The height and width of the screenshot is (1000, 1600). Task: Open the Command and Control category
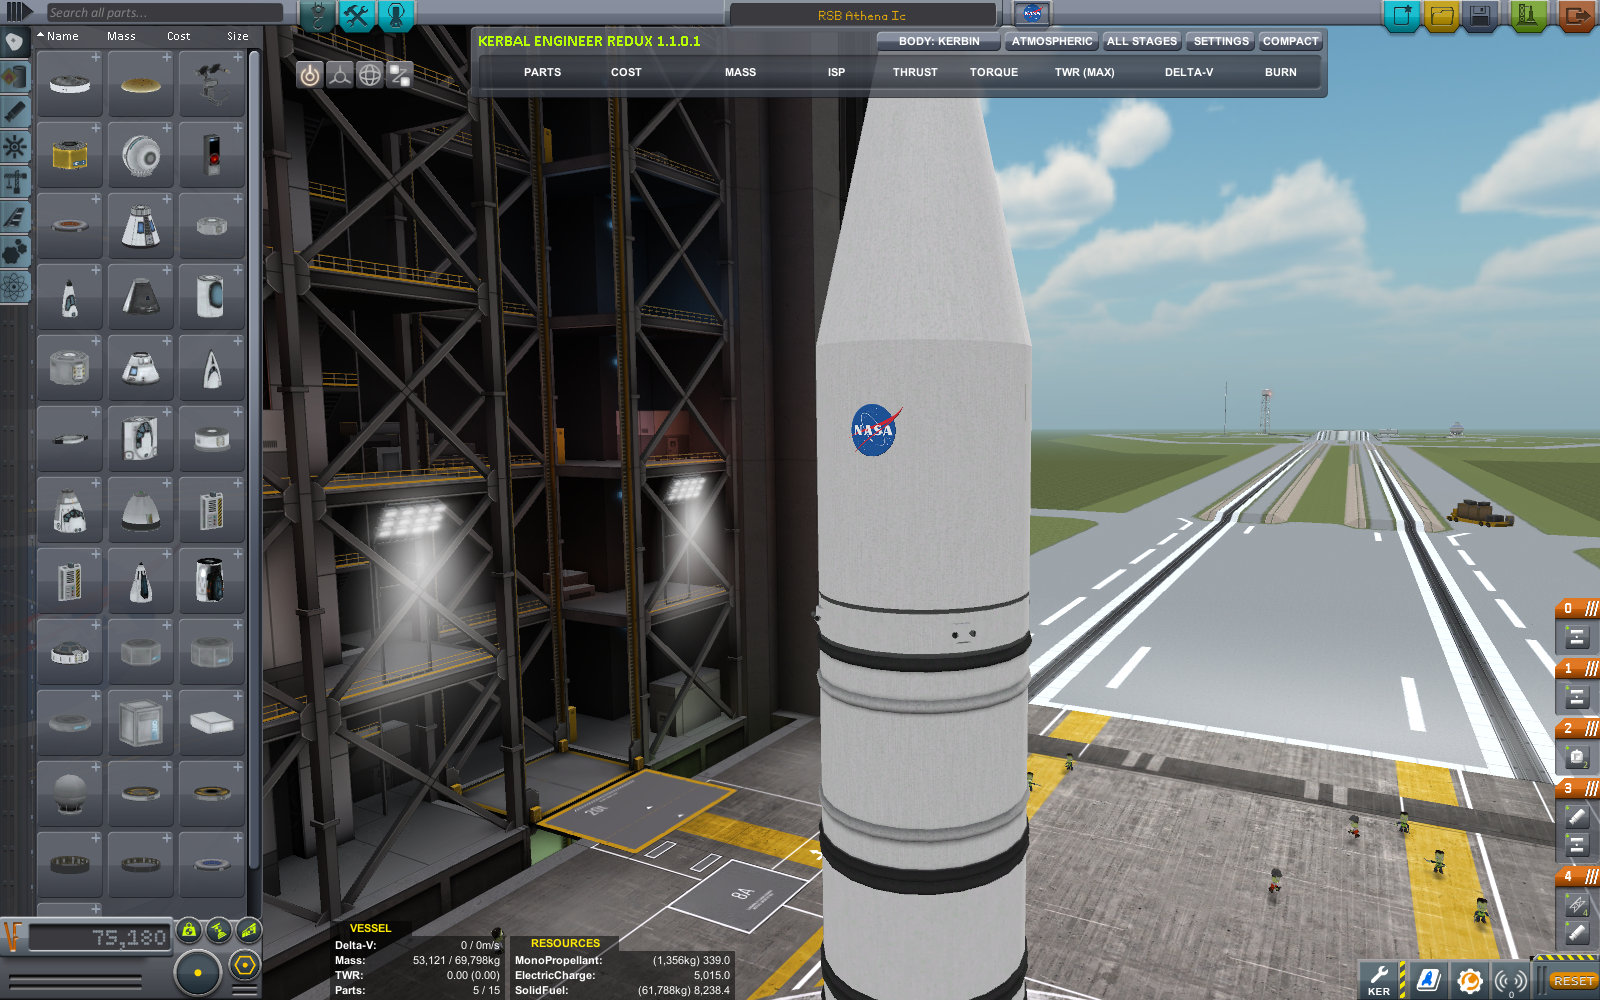point(14,147)
